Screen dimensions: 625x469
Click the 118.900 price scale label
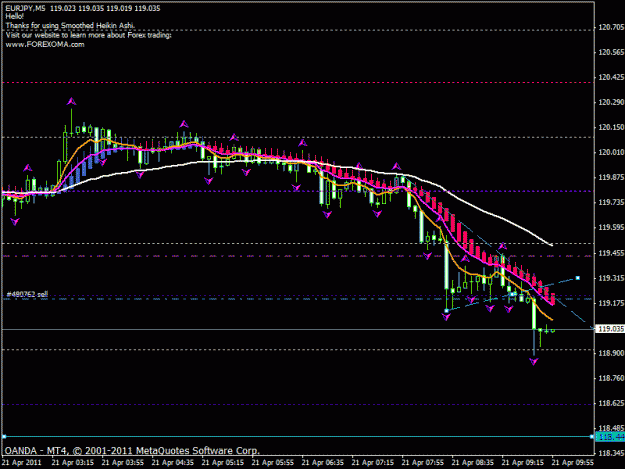(x=611, y=353)
